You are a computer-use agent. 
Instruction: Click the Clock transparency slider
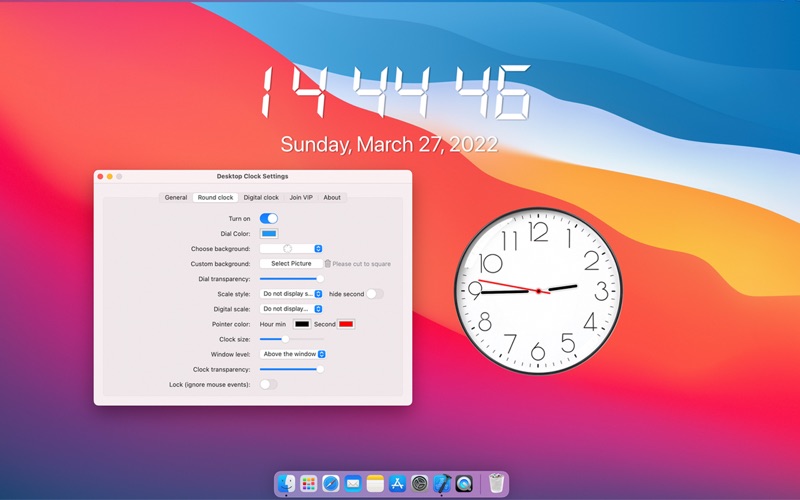tap(291, 369)
